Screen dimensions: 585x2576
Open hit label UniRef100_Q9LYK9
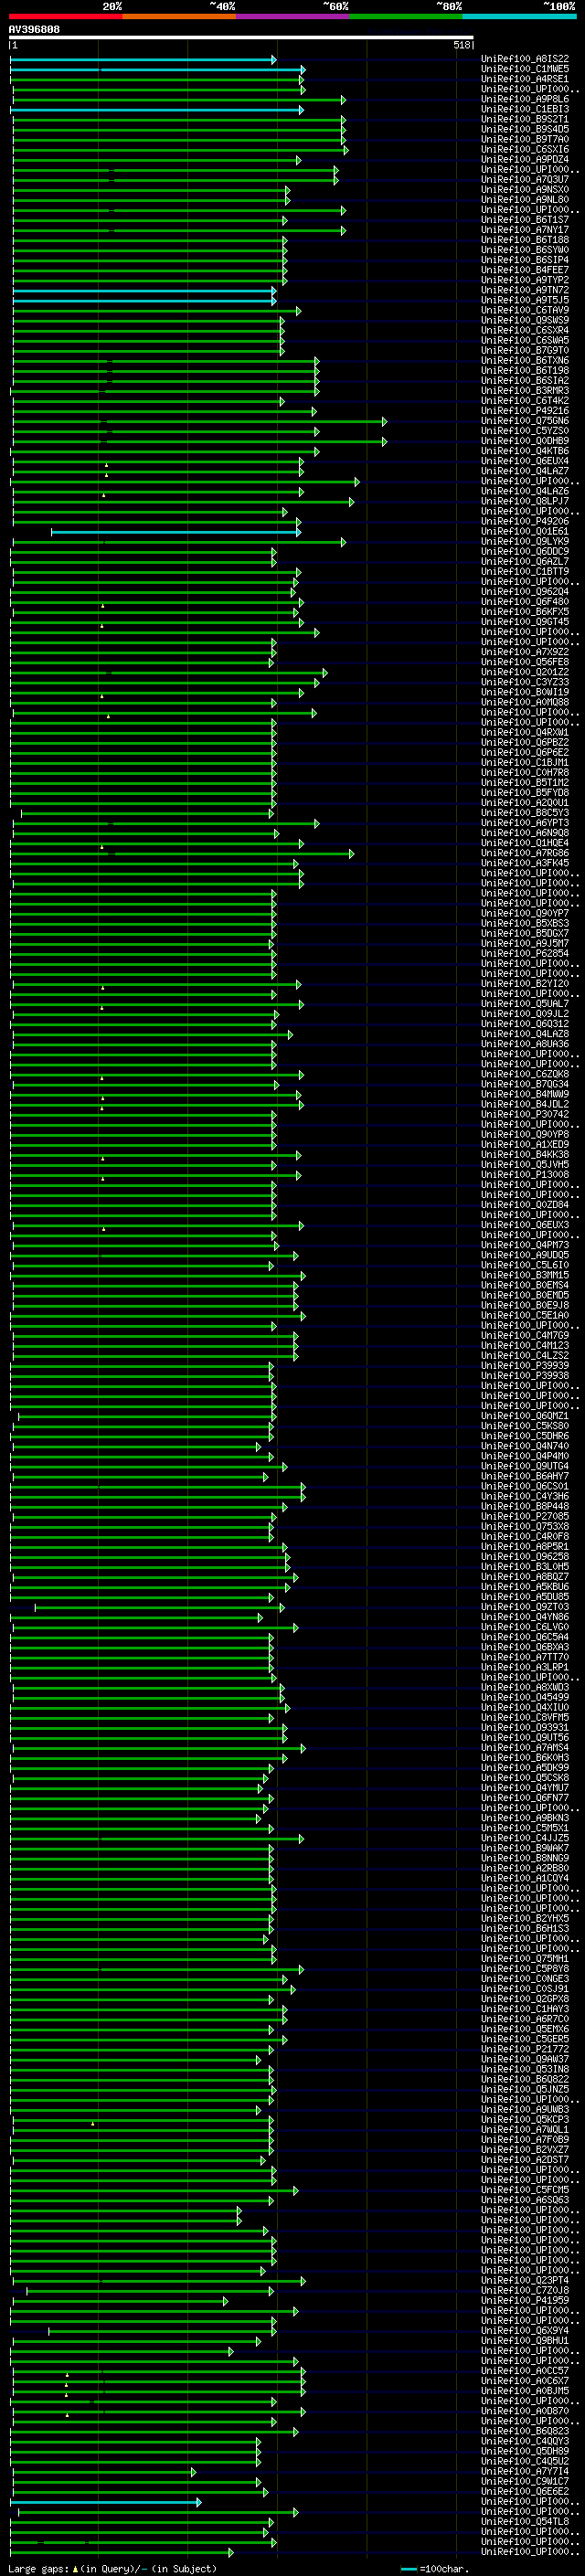pos(525,542)
